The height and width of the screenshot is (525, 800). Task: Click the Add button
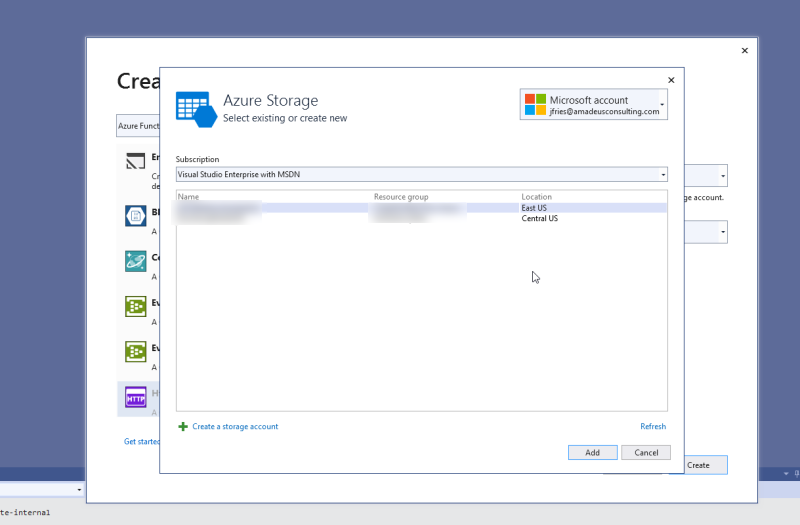[592, 453]
